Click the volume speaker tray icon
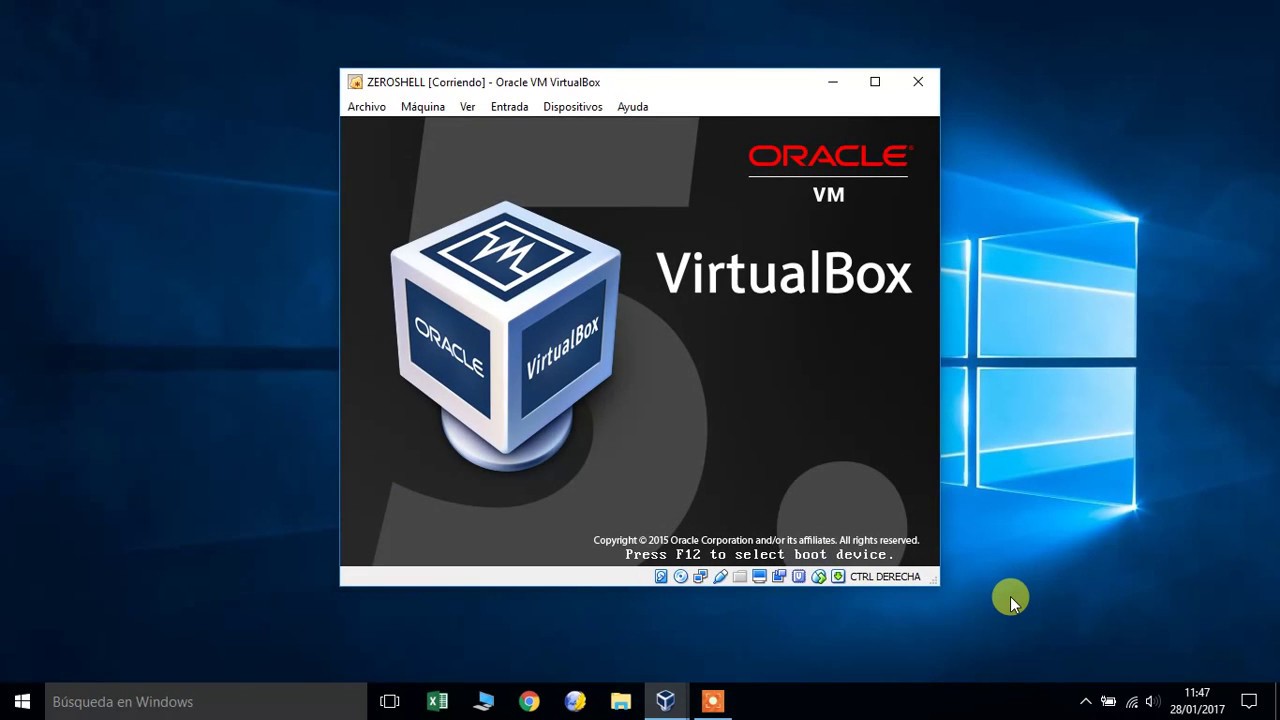 click(x=1153, y=701)
